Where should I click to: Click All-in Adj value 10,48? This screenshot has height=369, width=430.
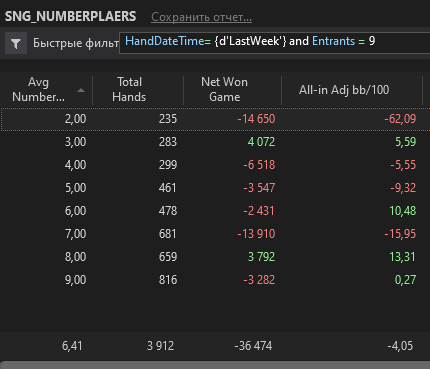pyautogui.click(x=403, y=211)
